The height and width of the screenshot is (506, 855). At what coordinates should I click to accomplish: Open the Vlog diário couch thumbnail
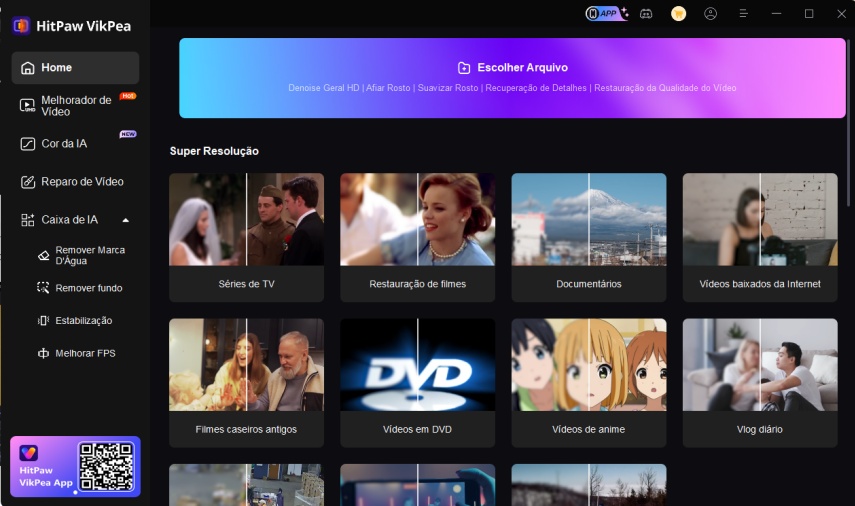coord(760,365)
